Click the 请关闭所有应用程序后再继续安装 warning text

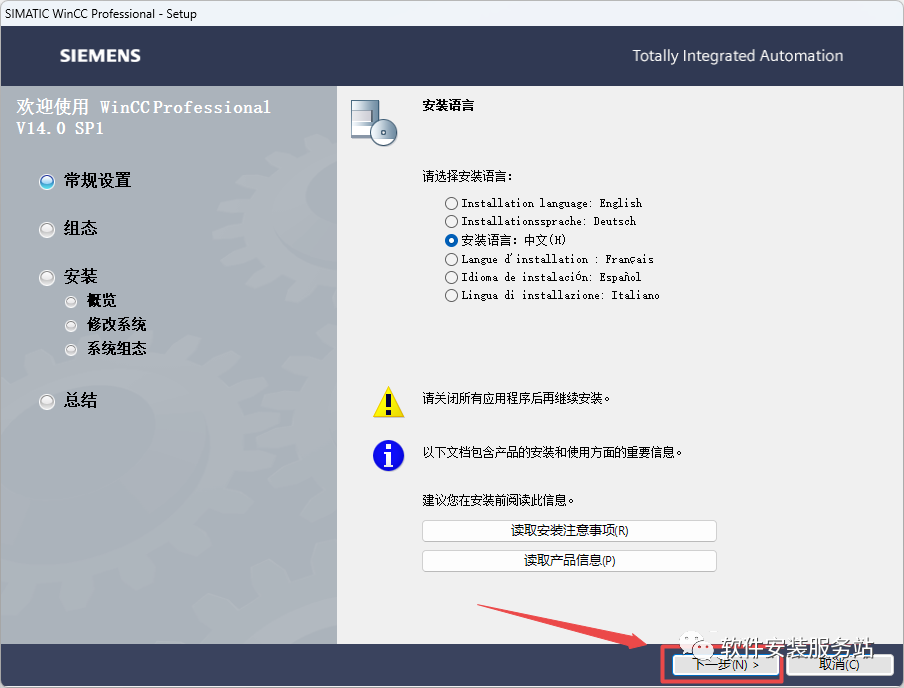(516, 398)
